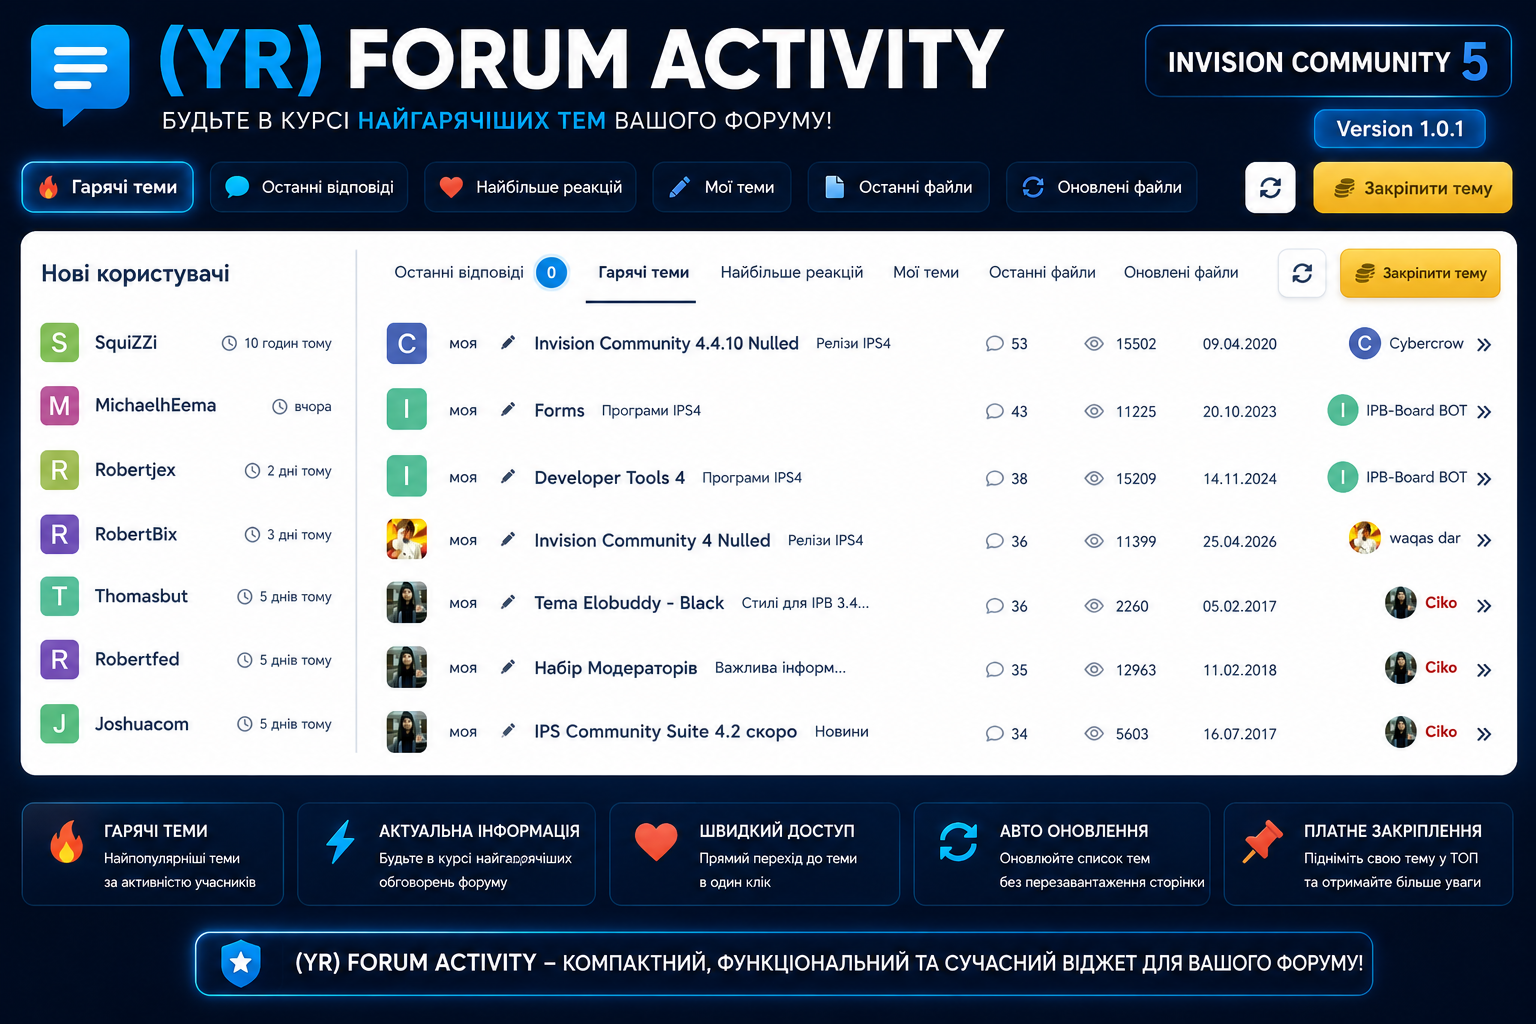This screenshot has width=1536, height=1024.
Task: Click sync arrows icon in АВТО ОНОВЛЕННЯ card
Action: (x=958, y=841)
